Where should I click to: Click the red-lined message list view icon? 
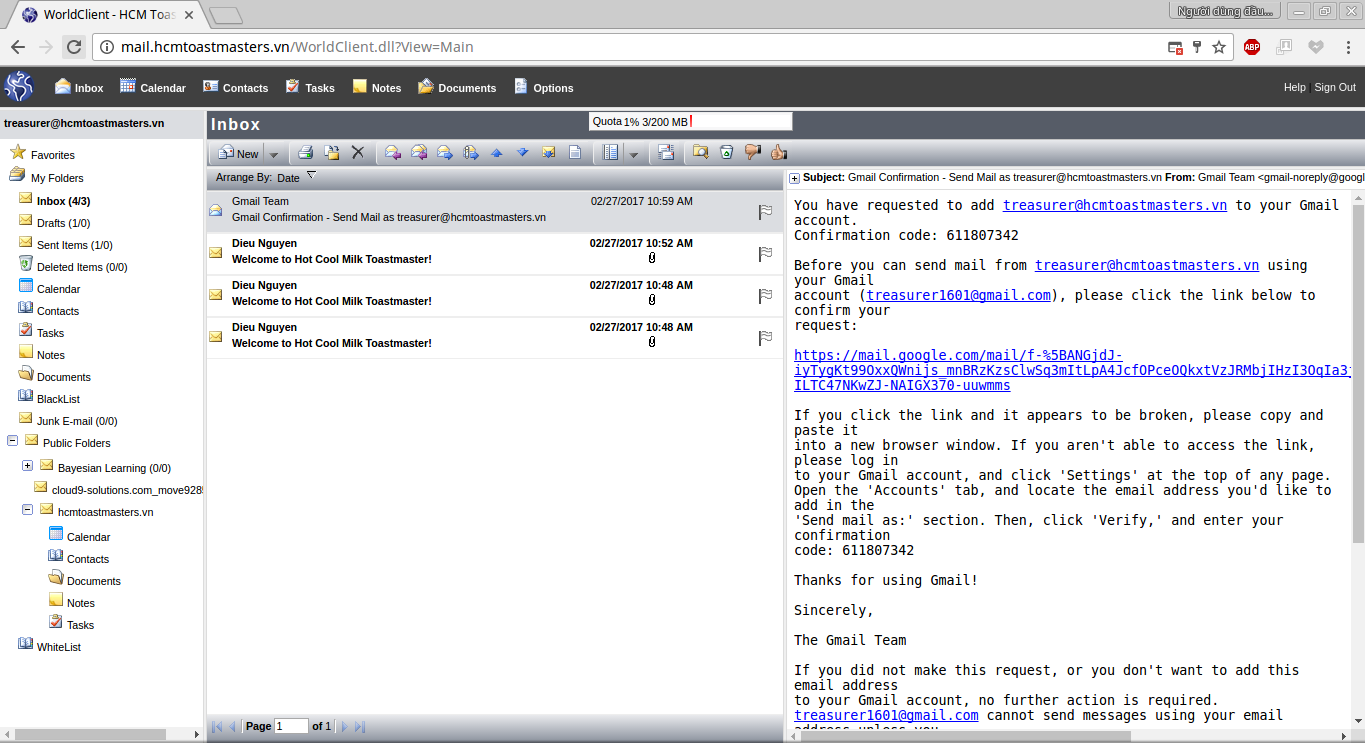(x=666, y=153)
